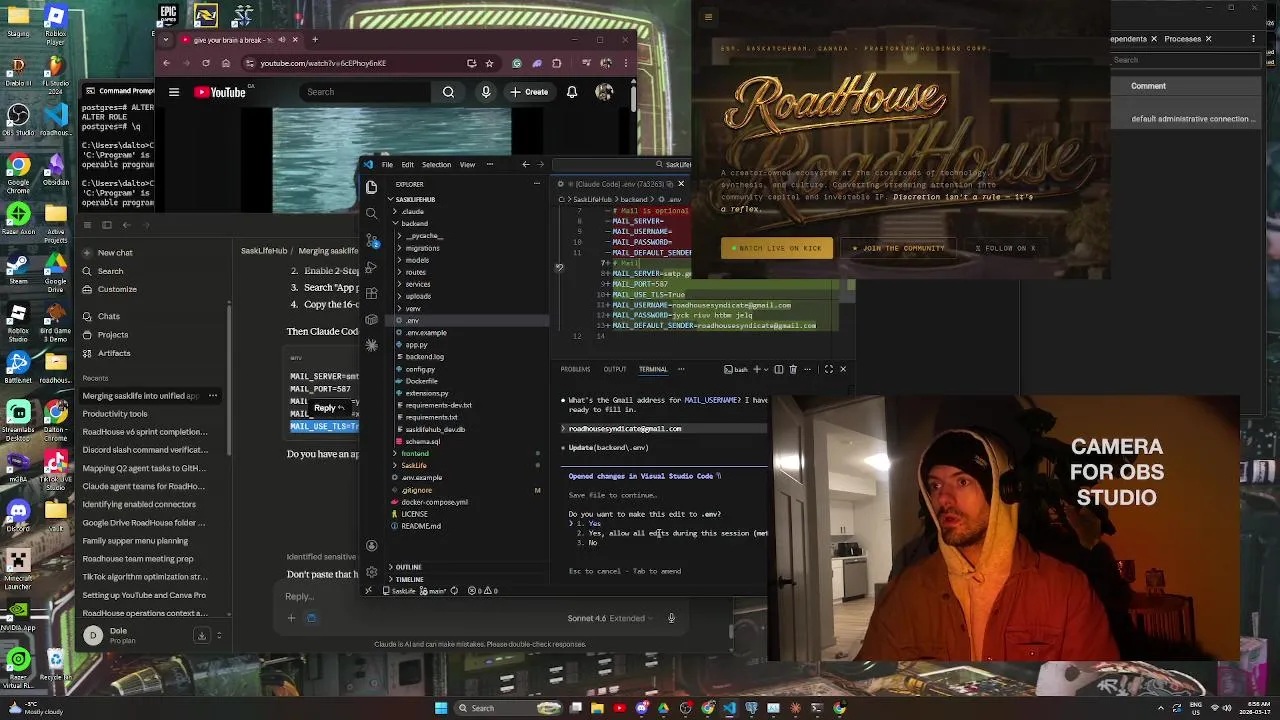Open Source Control view in VS Code

(x=371, y=240)
